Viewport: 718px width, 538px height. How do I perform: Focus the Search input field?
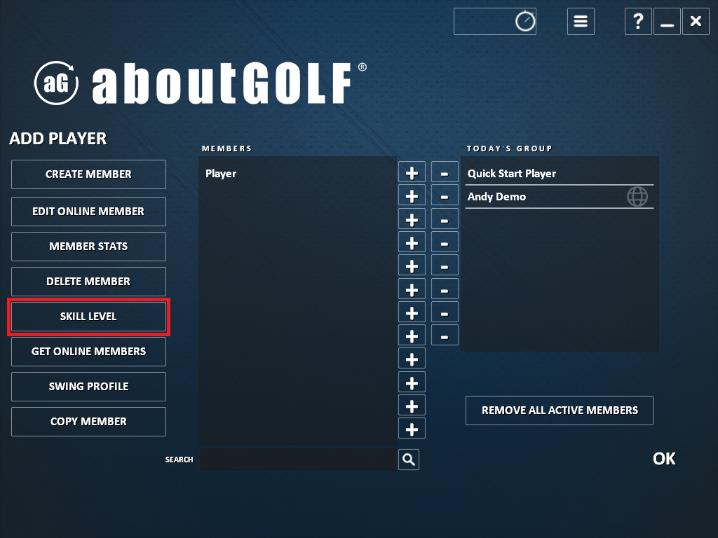click(x=298, y=459)
